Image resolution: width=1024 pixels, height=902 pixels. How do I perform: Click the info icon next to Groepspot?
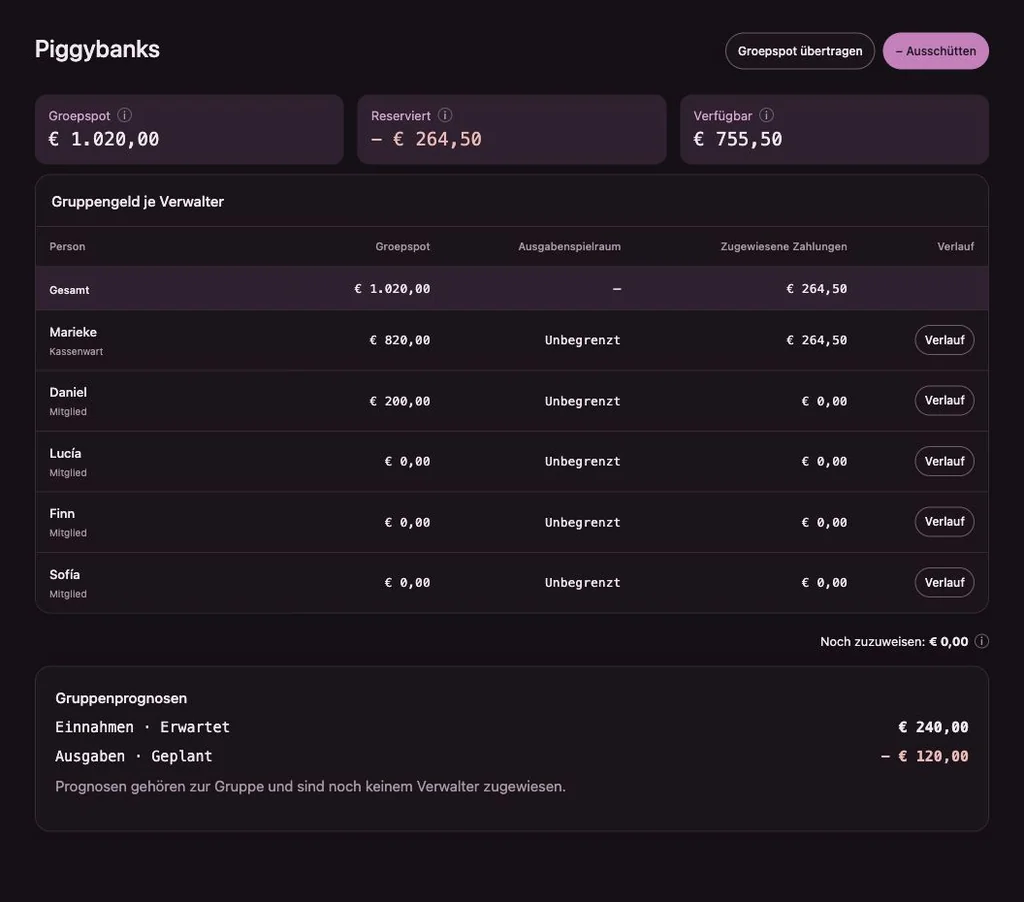[124, 115]
